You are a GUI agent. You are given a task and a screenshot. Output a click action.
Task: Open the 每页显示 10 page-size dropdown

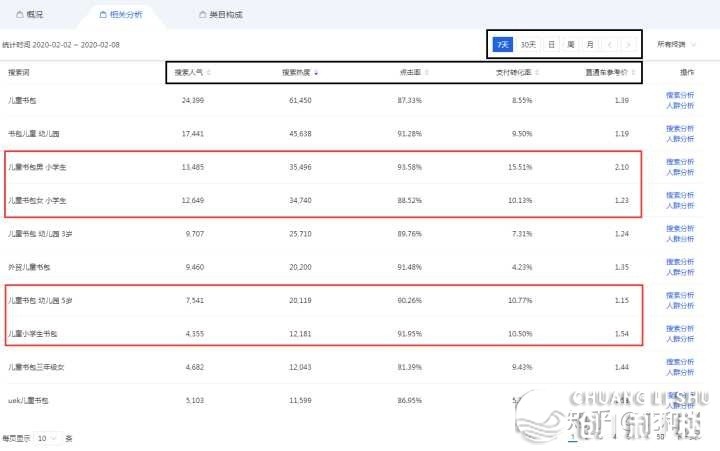pyautogui.click(x=48, y=439)
